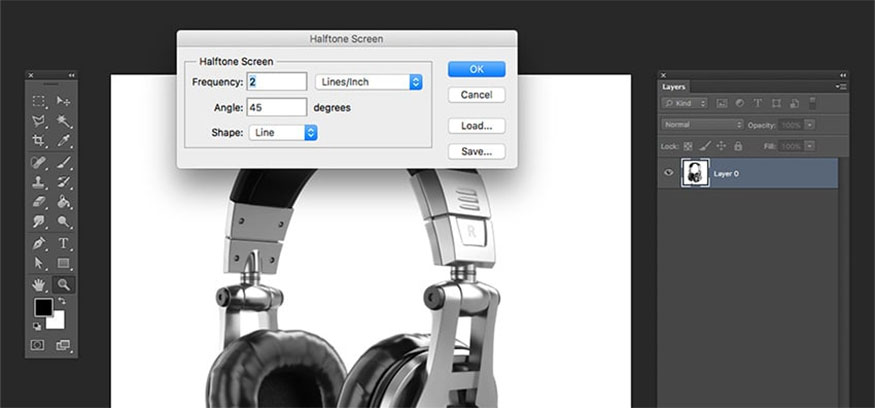Select the Smudge tool

[x=39, y=222]
